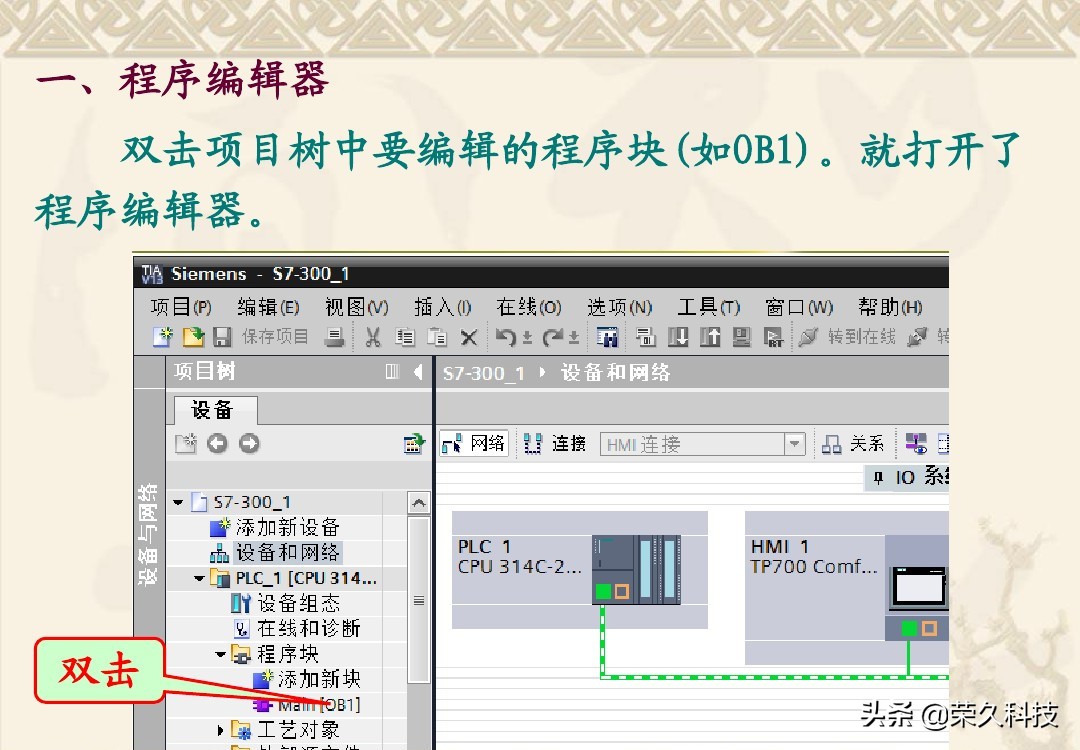Click the Paste icon in the toolbar

(436, 337)
